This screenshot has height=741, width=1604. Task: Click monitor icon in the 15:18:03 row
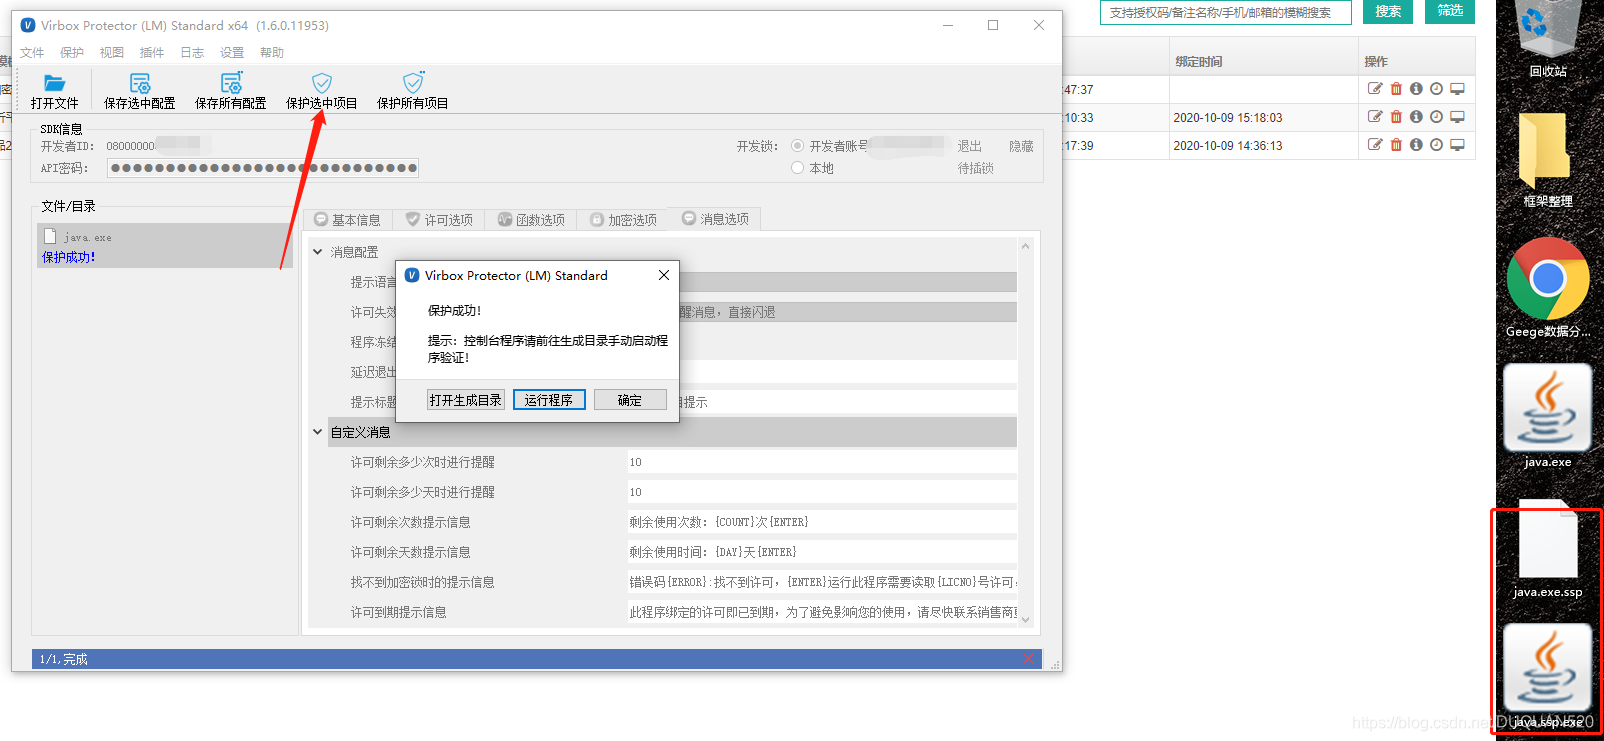click(x=1457, y=117)
